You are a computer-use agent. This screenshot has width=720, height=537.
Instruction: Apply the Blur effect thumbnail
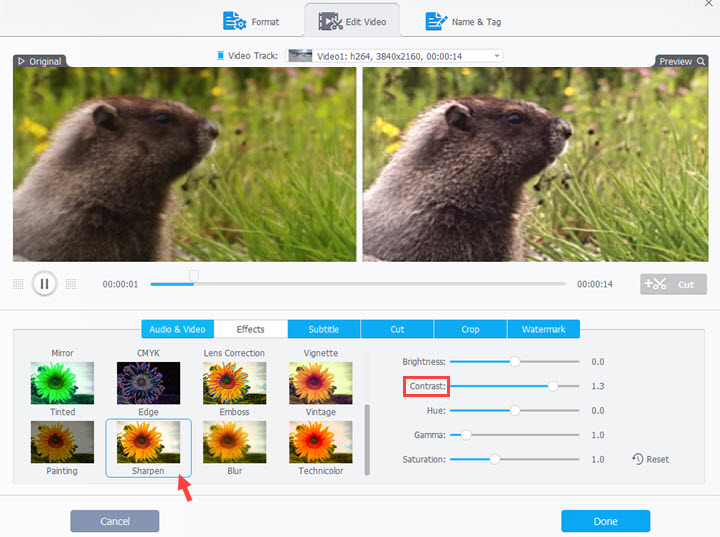click(x=235, y=442)
